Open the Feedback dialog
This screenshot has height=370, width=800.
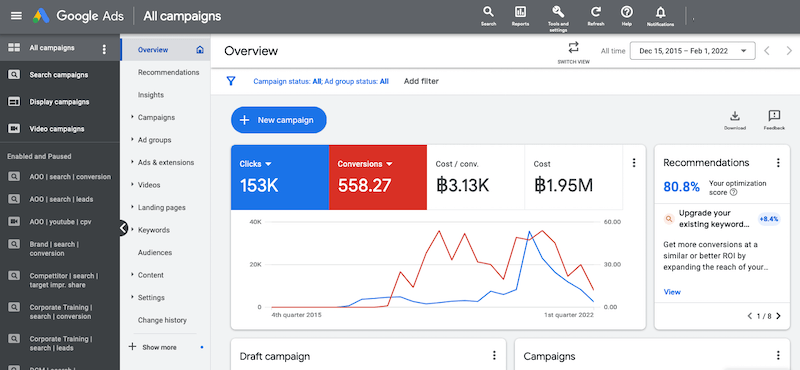click(774, 120)
